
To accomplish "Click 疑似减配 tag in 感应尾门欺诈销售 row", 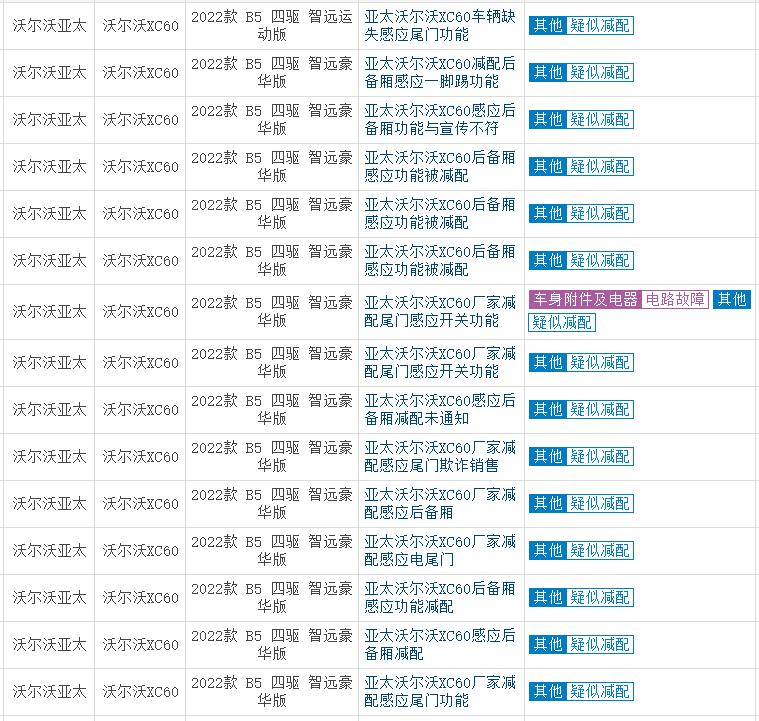I will [600, 457].
